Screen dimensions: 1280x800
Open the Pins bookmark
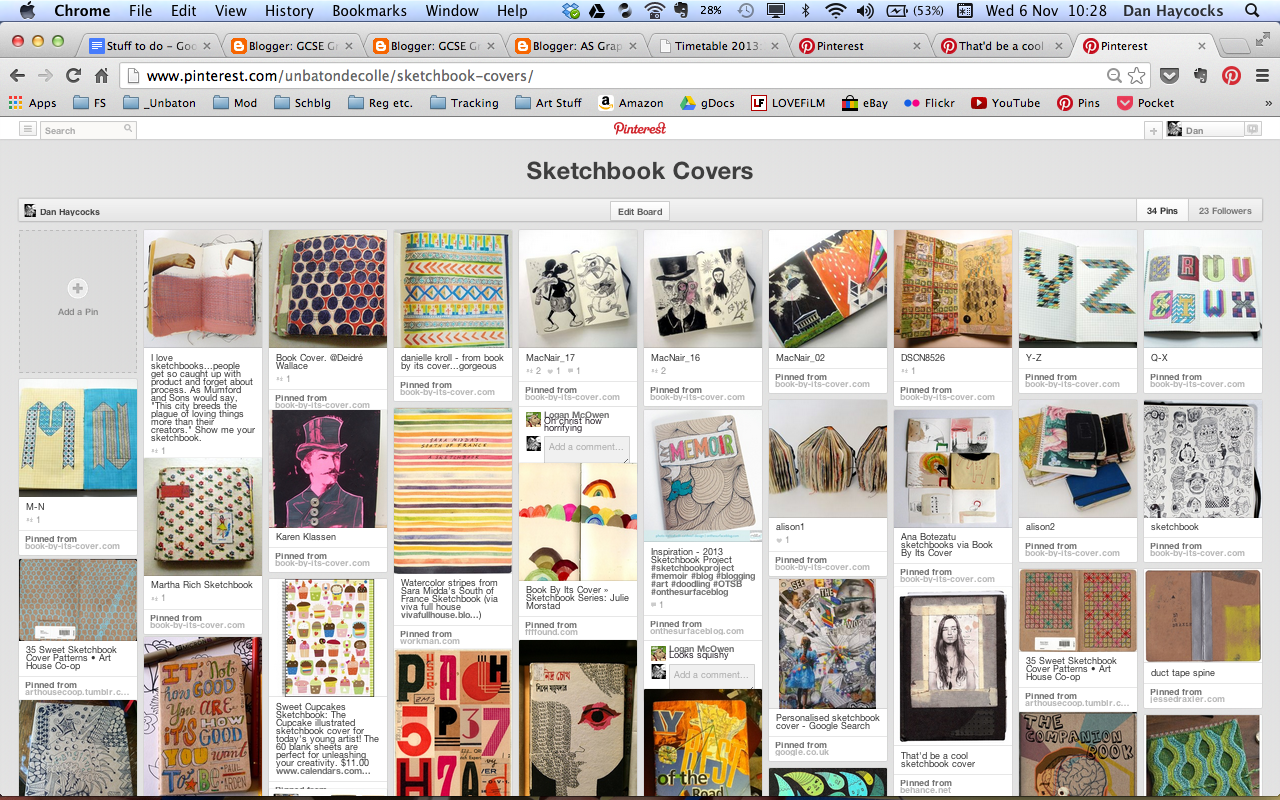pos(1079,103)
